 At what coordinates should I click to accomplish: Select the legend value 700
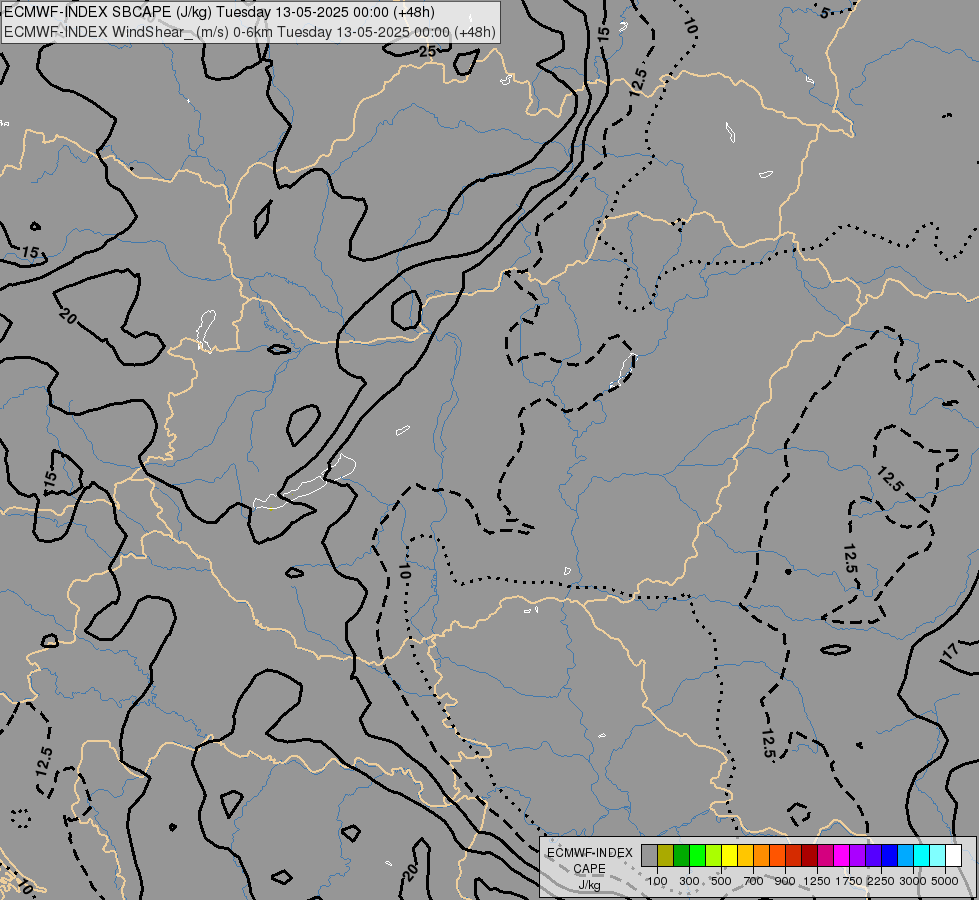pos(754,881)
